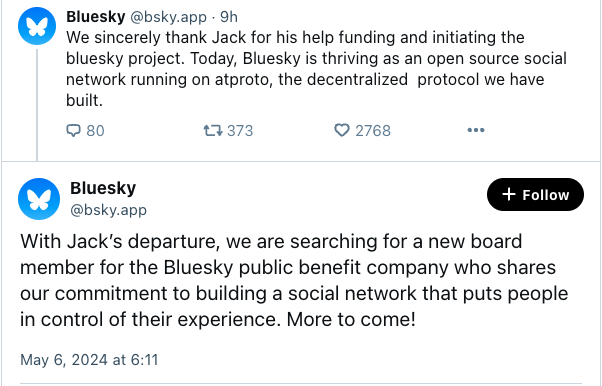
Task: Click the 9h timestamp link
Action: (229, 17)
